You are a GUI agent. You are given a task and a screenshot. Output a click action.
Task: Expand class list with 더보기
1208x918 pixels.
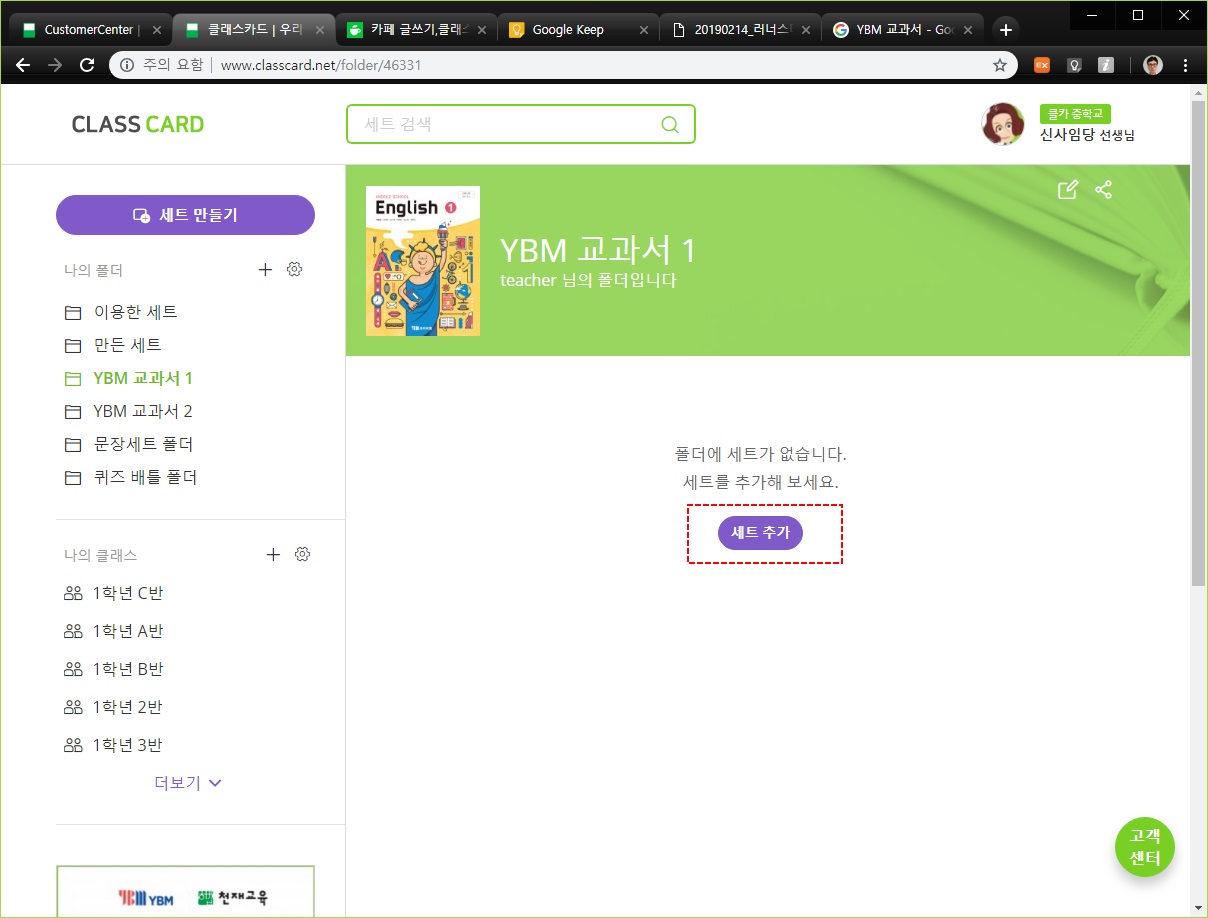click(188, 783)
